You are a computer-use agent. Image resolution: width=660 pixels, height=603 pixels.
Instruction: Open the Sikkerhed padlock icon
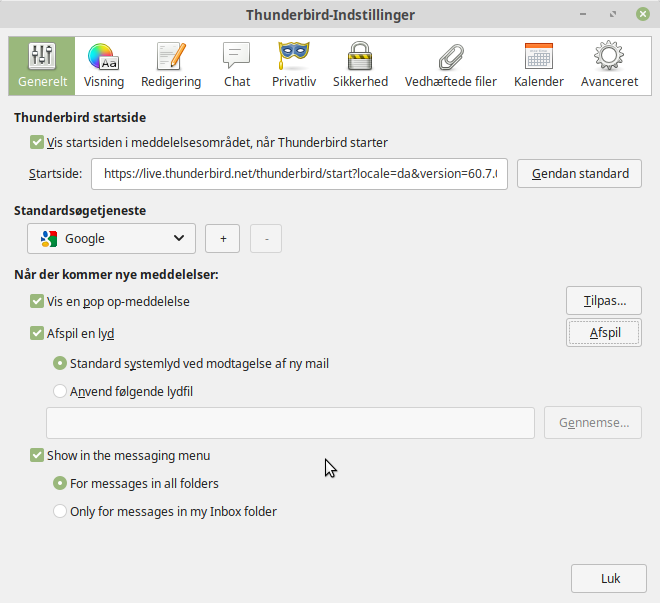pyautogui.click(x=360, y=56)
